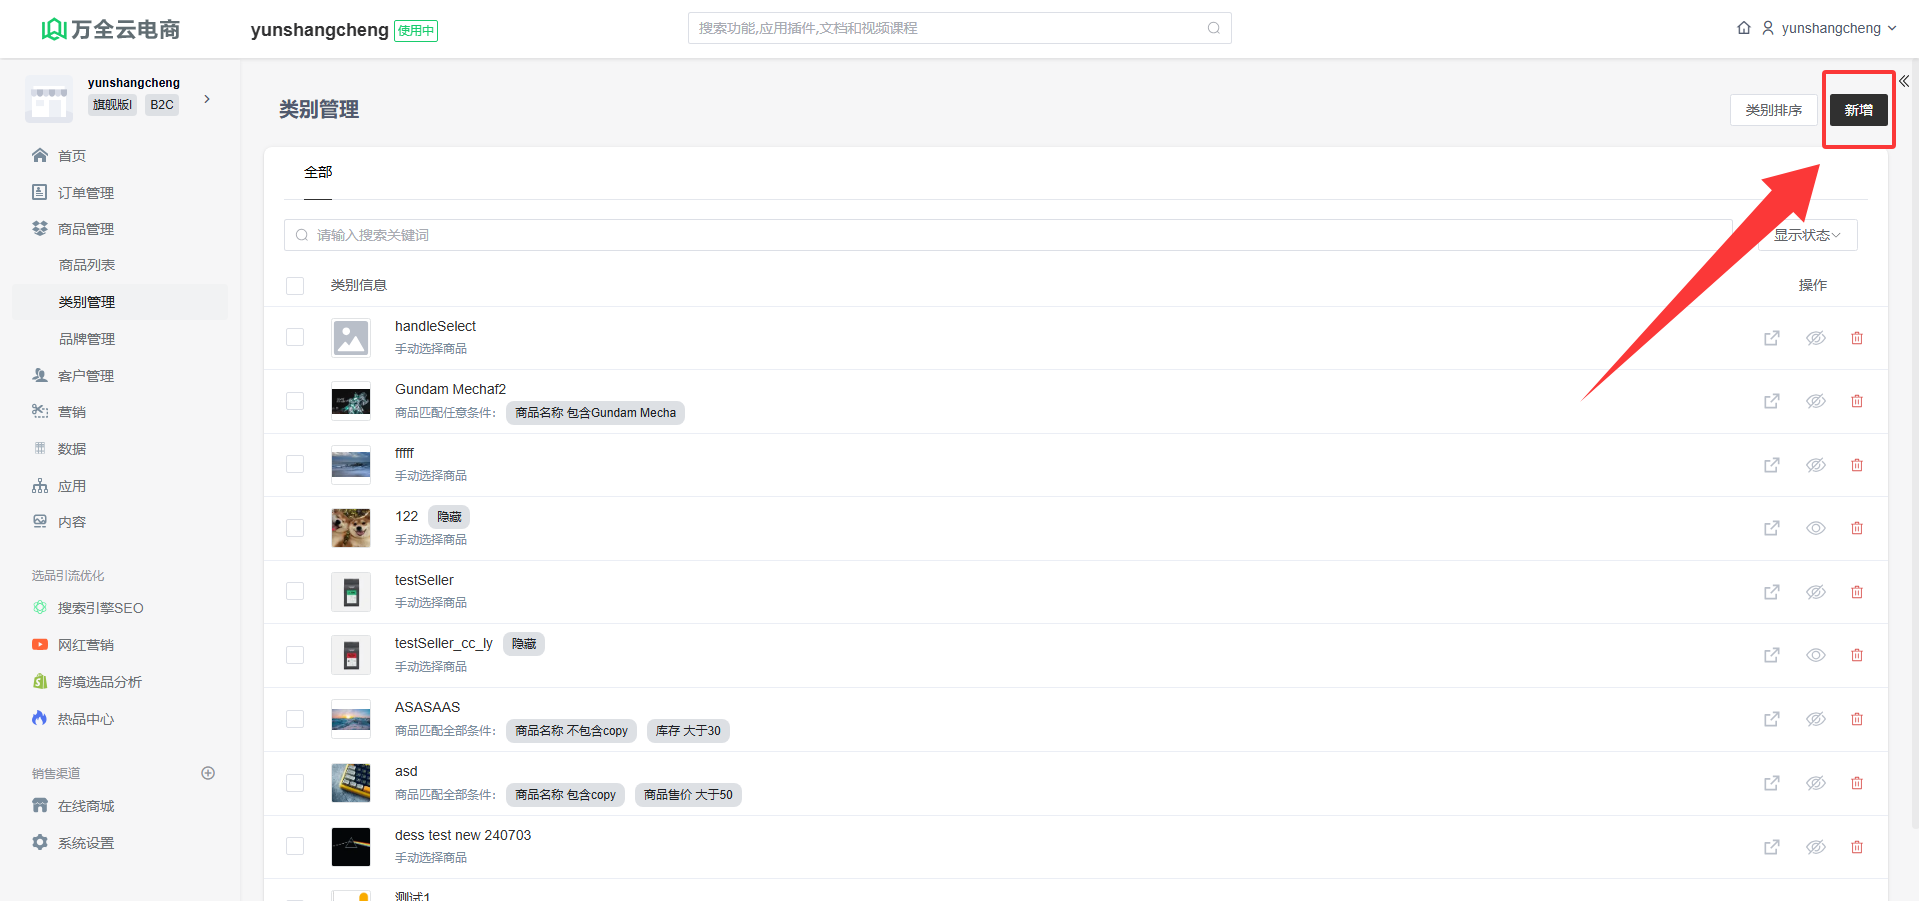Viewport: 1919px width, 901px height.
Task: Select the 全部 tab
Action: 318,172
